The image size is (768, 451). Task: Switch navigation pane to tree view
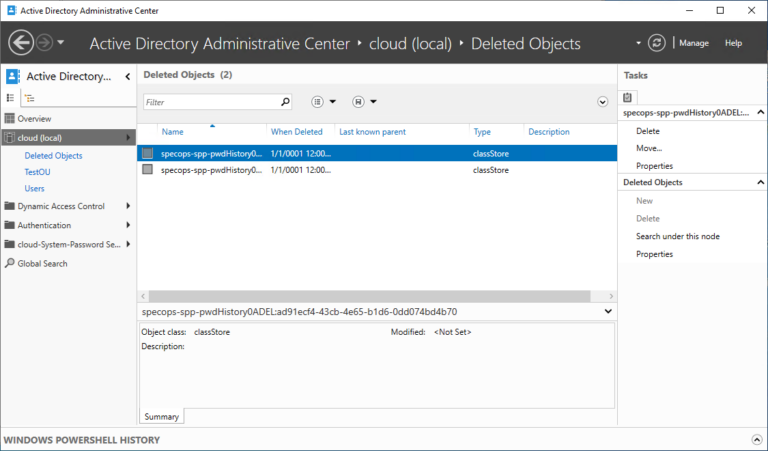tap(30, 98)
